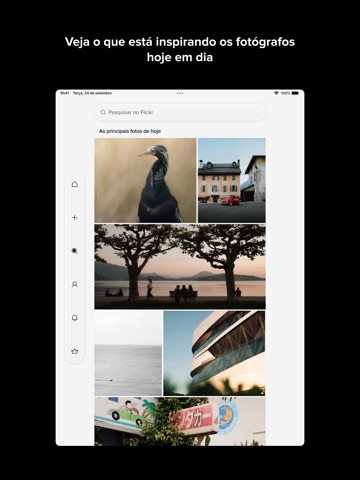Click the magnifier icon in search bar
This screenshot has height=480, width=360.
coord(103,112)
